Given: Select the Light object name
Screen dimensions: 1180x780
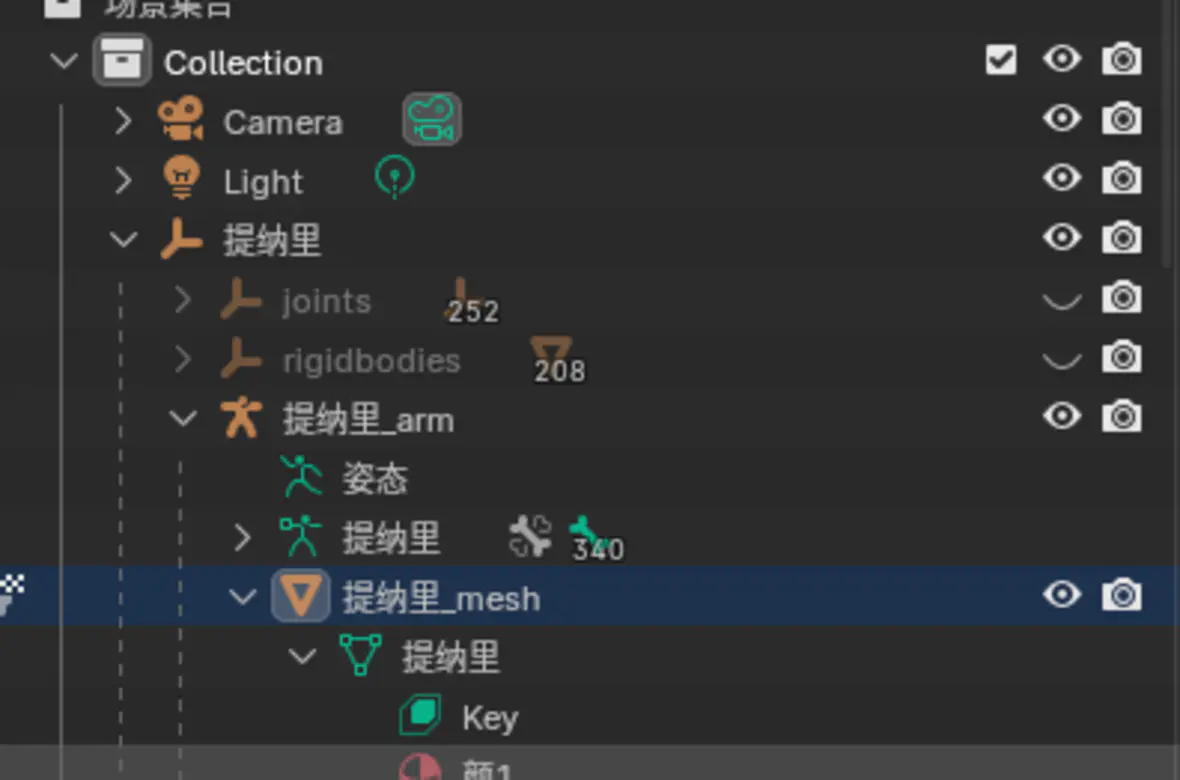Looking at the screenshot, I should pos(263,182).
